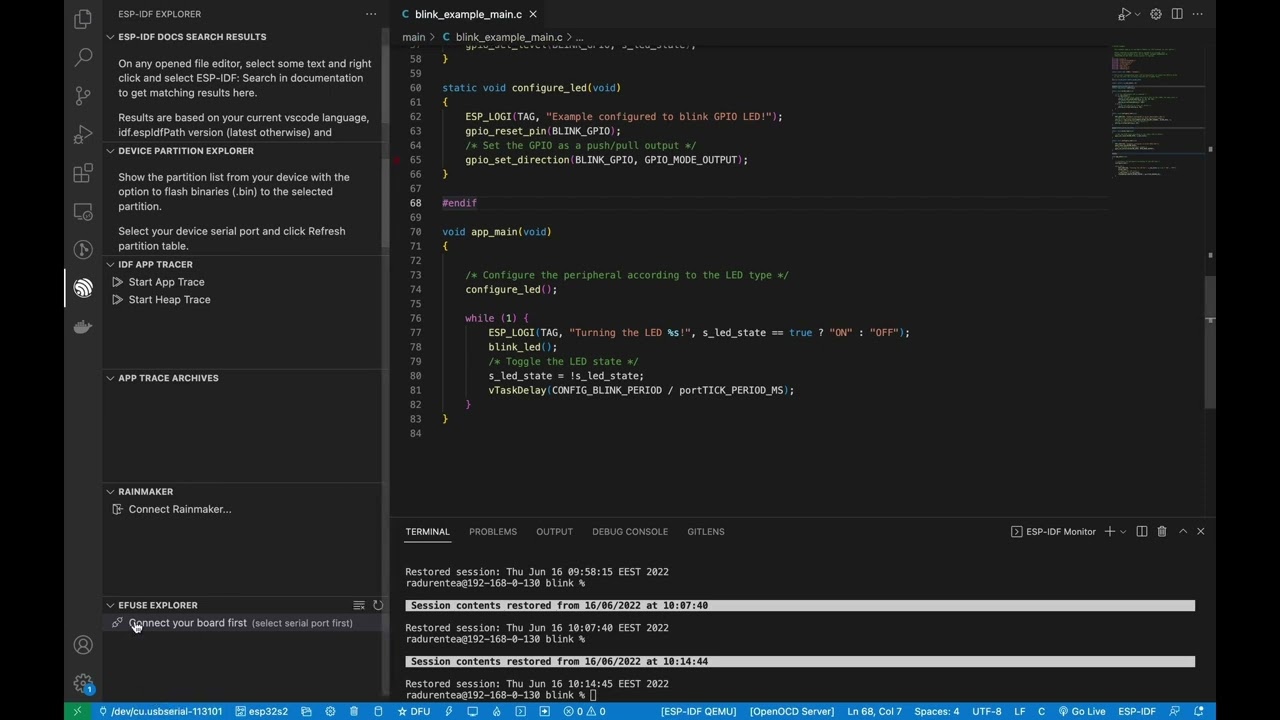Viewport: 1280px width, 720px height.
Task: Start Heap Trace
Action: click(169, 300)
